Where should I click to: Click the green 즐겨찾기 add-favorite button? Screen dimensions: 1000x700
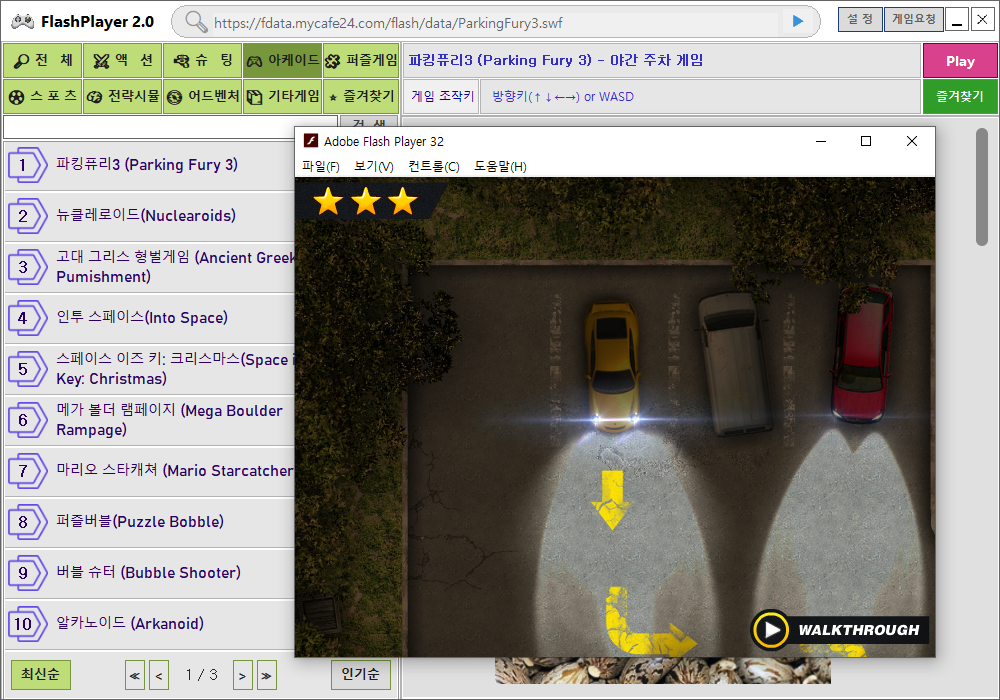tap(960, 96)
